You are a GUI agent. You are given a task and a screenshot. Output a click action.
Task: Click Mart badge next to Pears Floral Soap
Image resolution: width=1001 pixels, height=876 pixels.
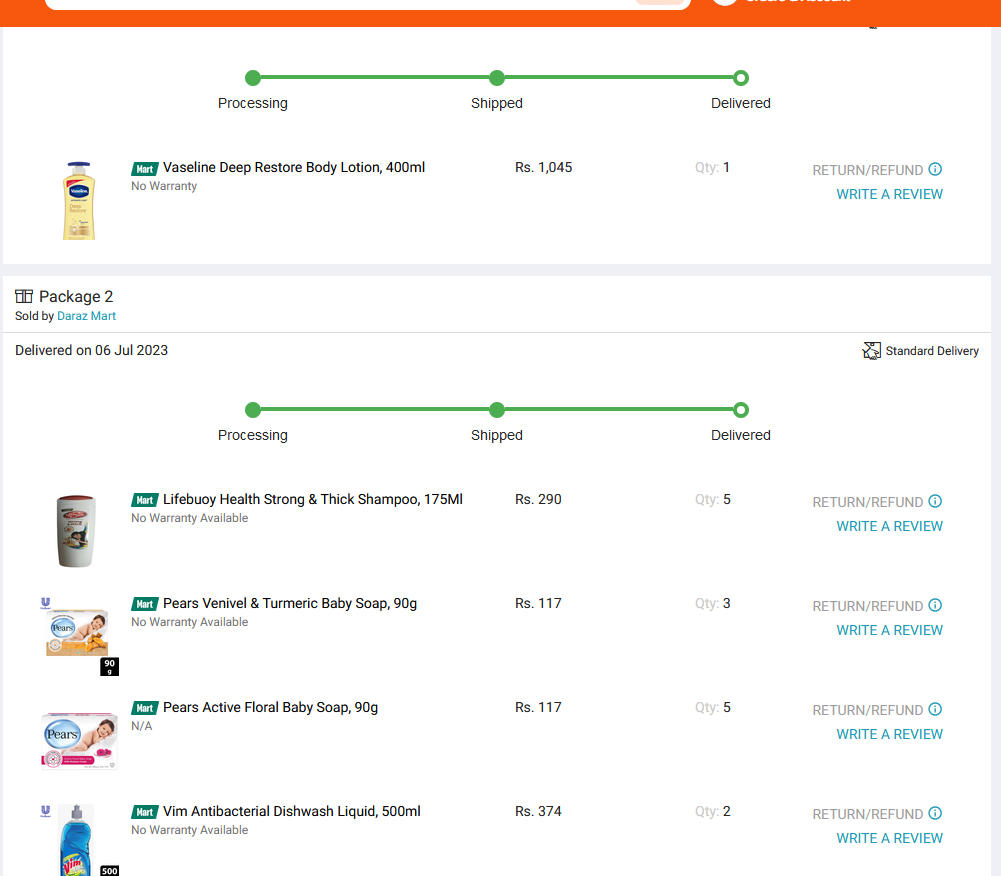click(145, 709)
